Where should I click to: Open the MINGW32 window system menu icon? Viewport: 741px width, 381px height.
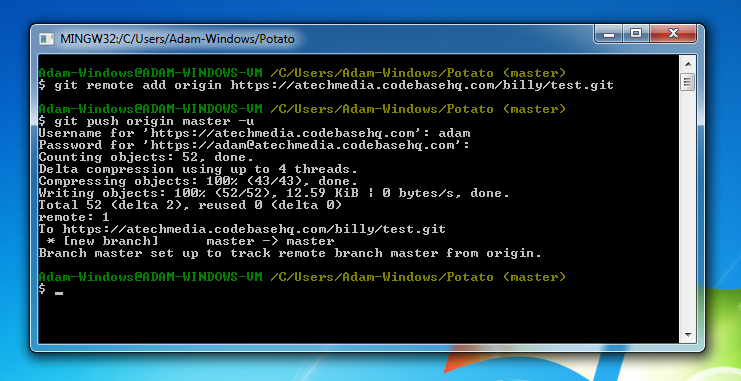pyautogui.click(x=46, y=39)
